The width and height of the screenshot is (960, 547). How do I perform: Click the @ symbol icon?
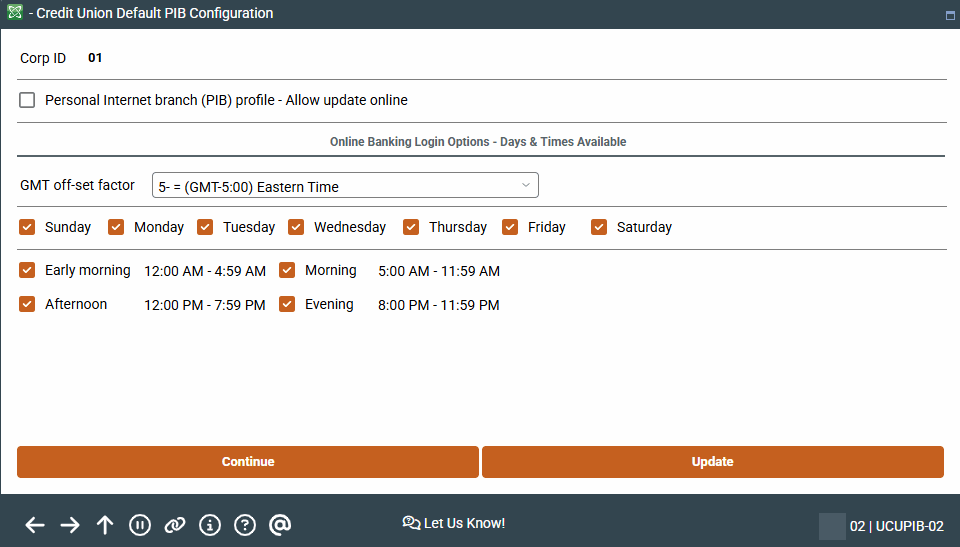(x=280, y=525)
